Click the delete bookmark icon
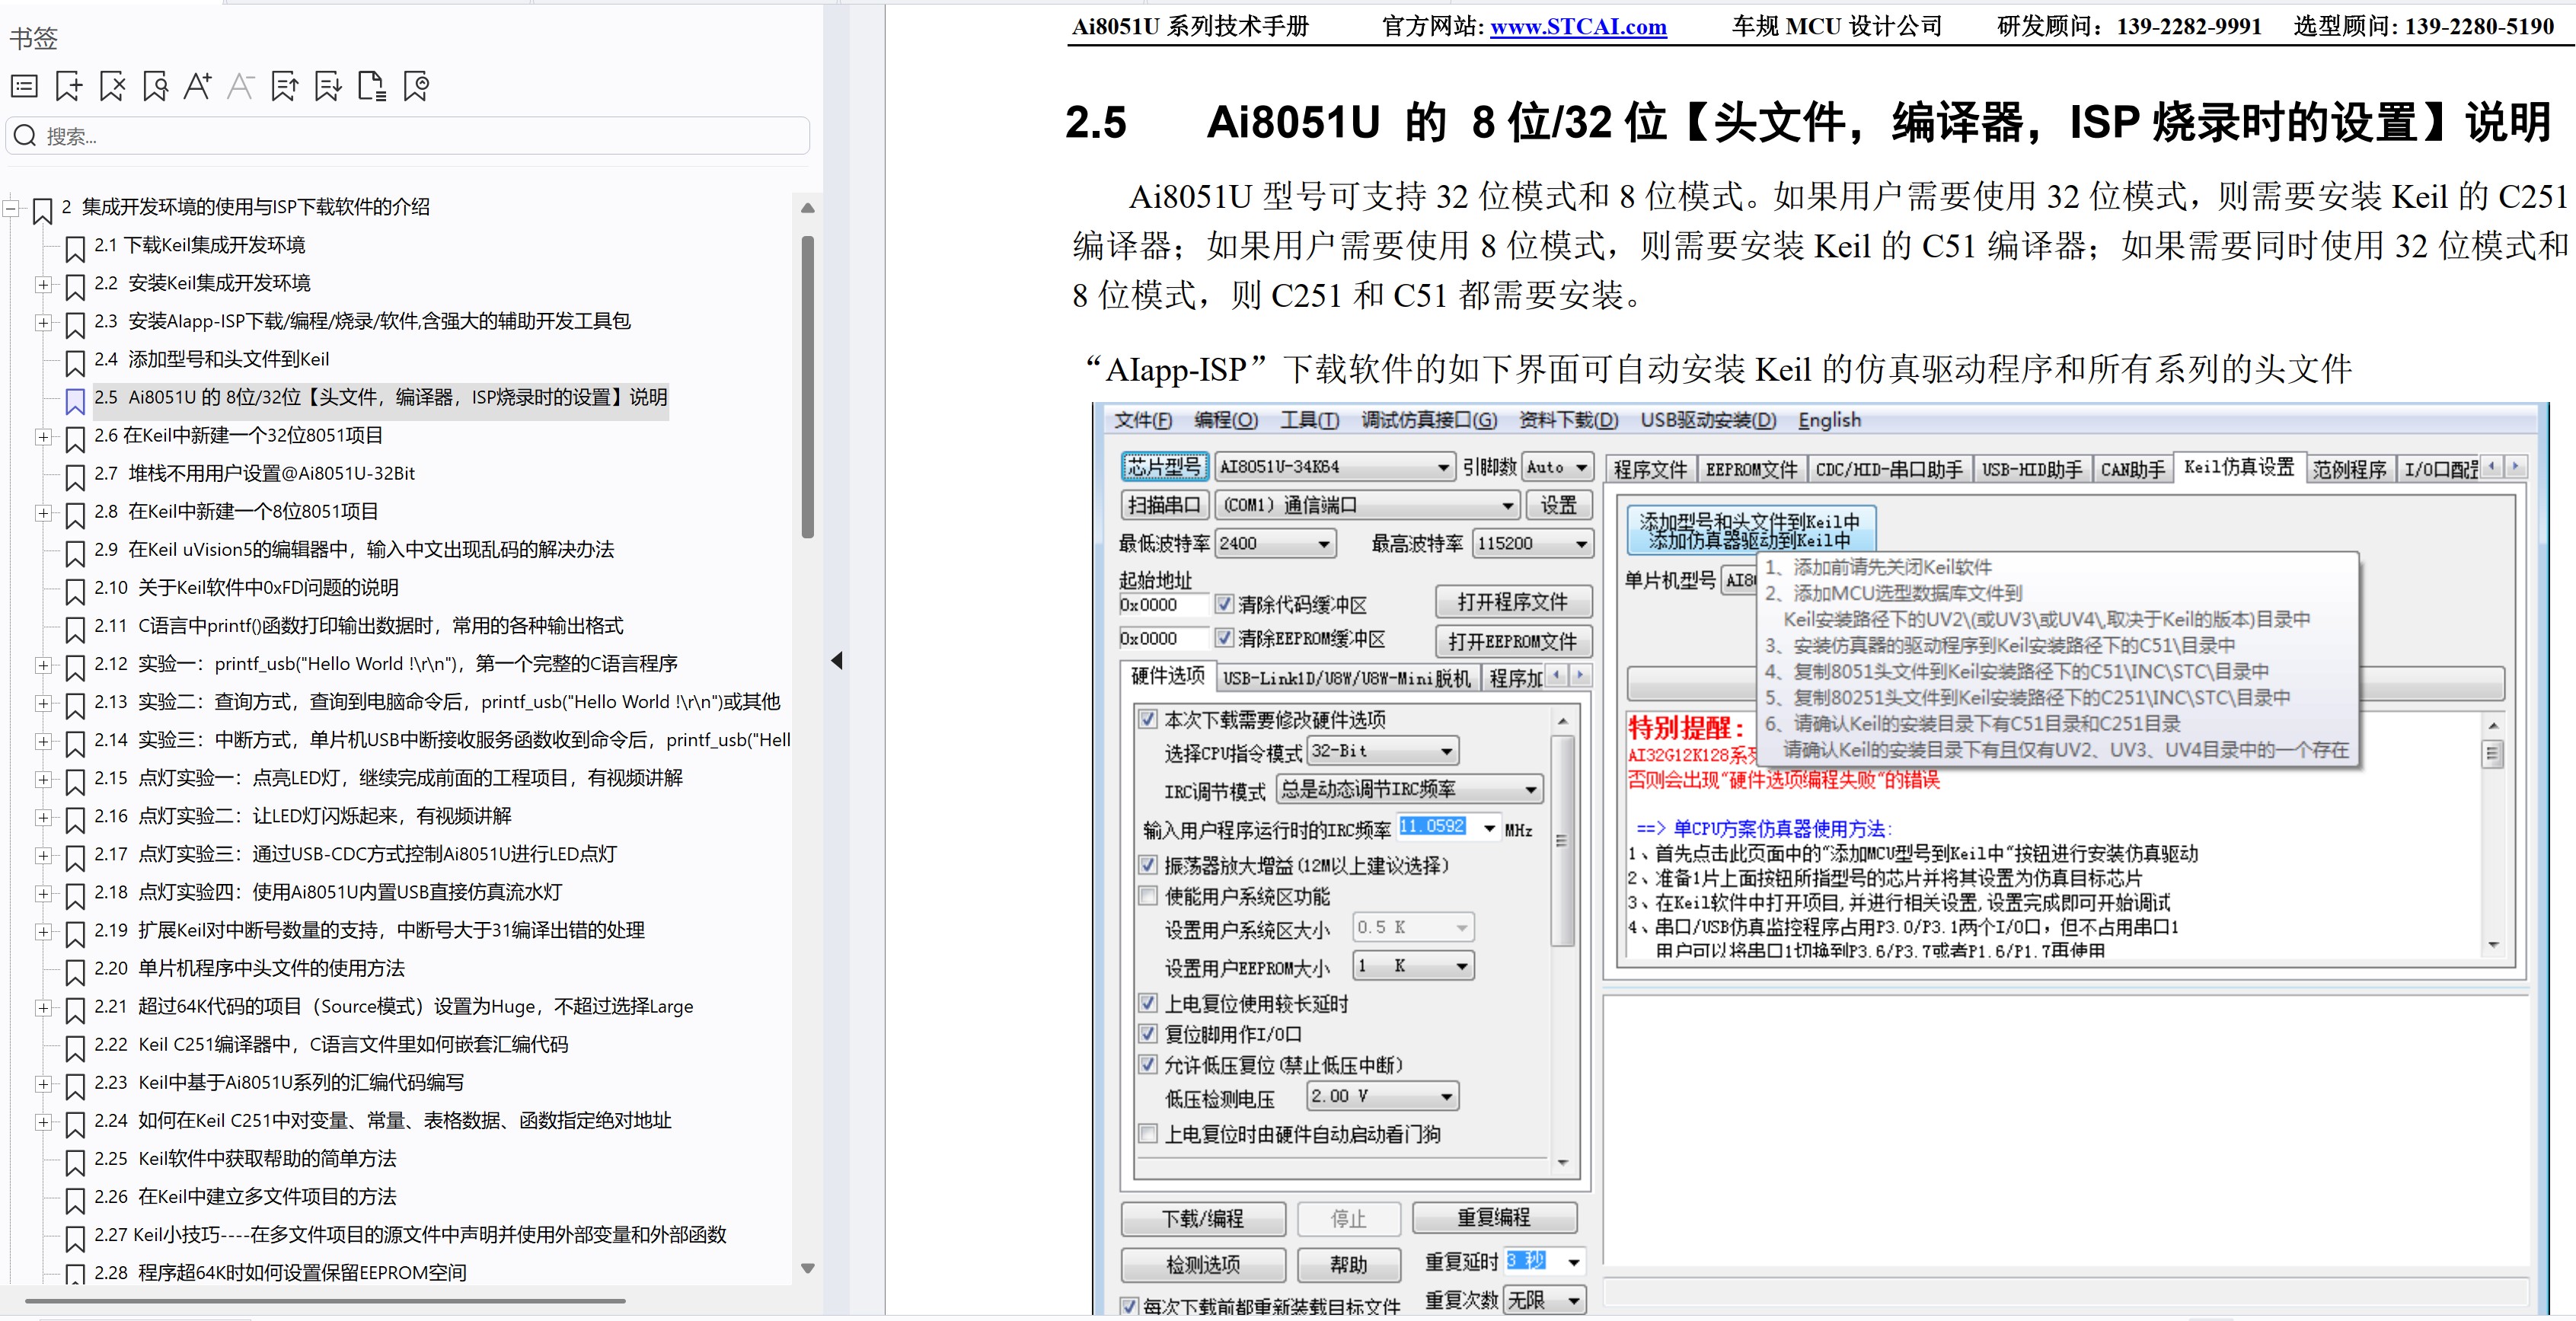2576x1321 pixels. 112,87
